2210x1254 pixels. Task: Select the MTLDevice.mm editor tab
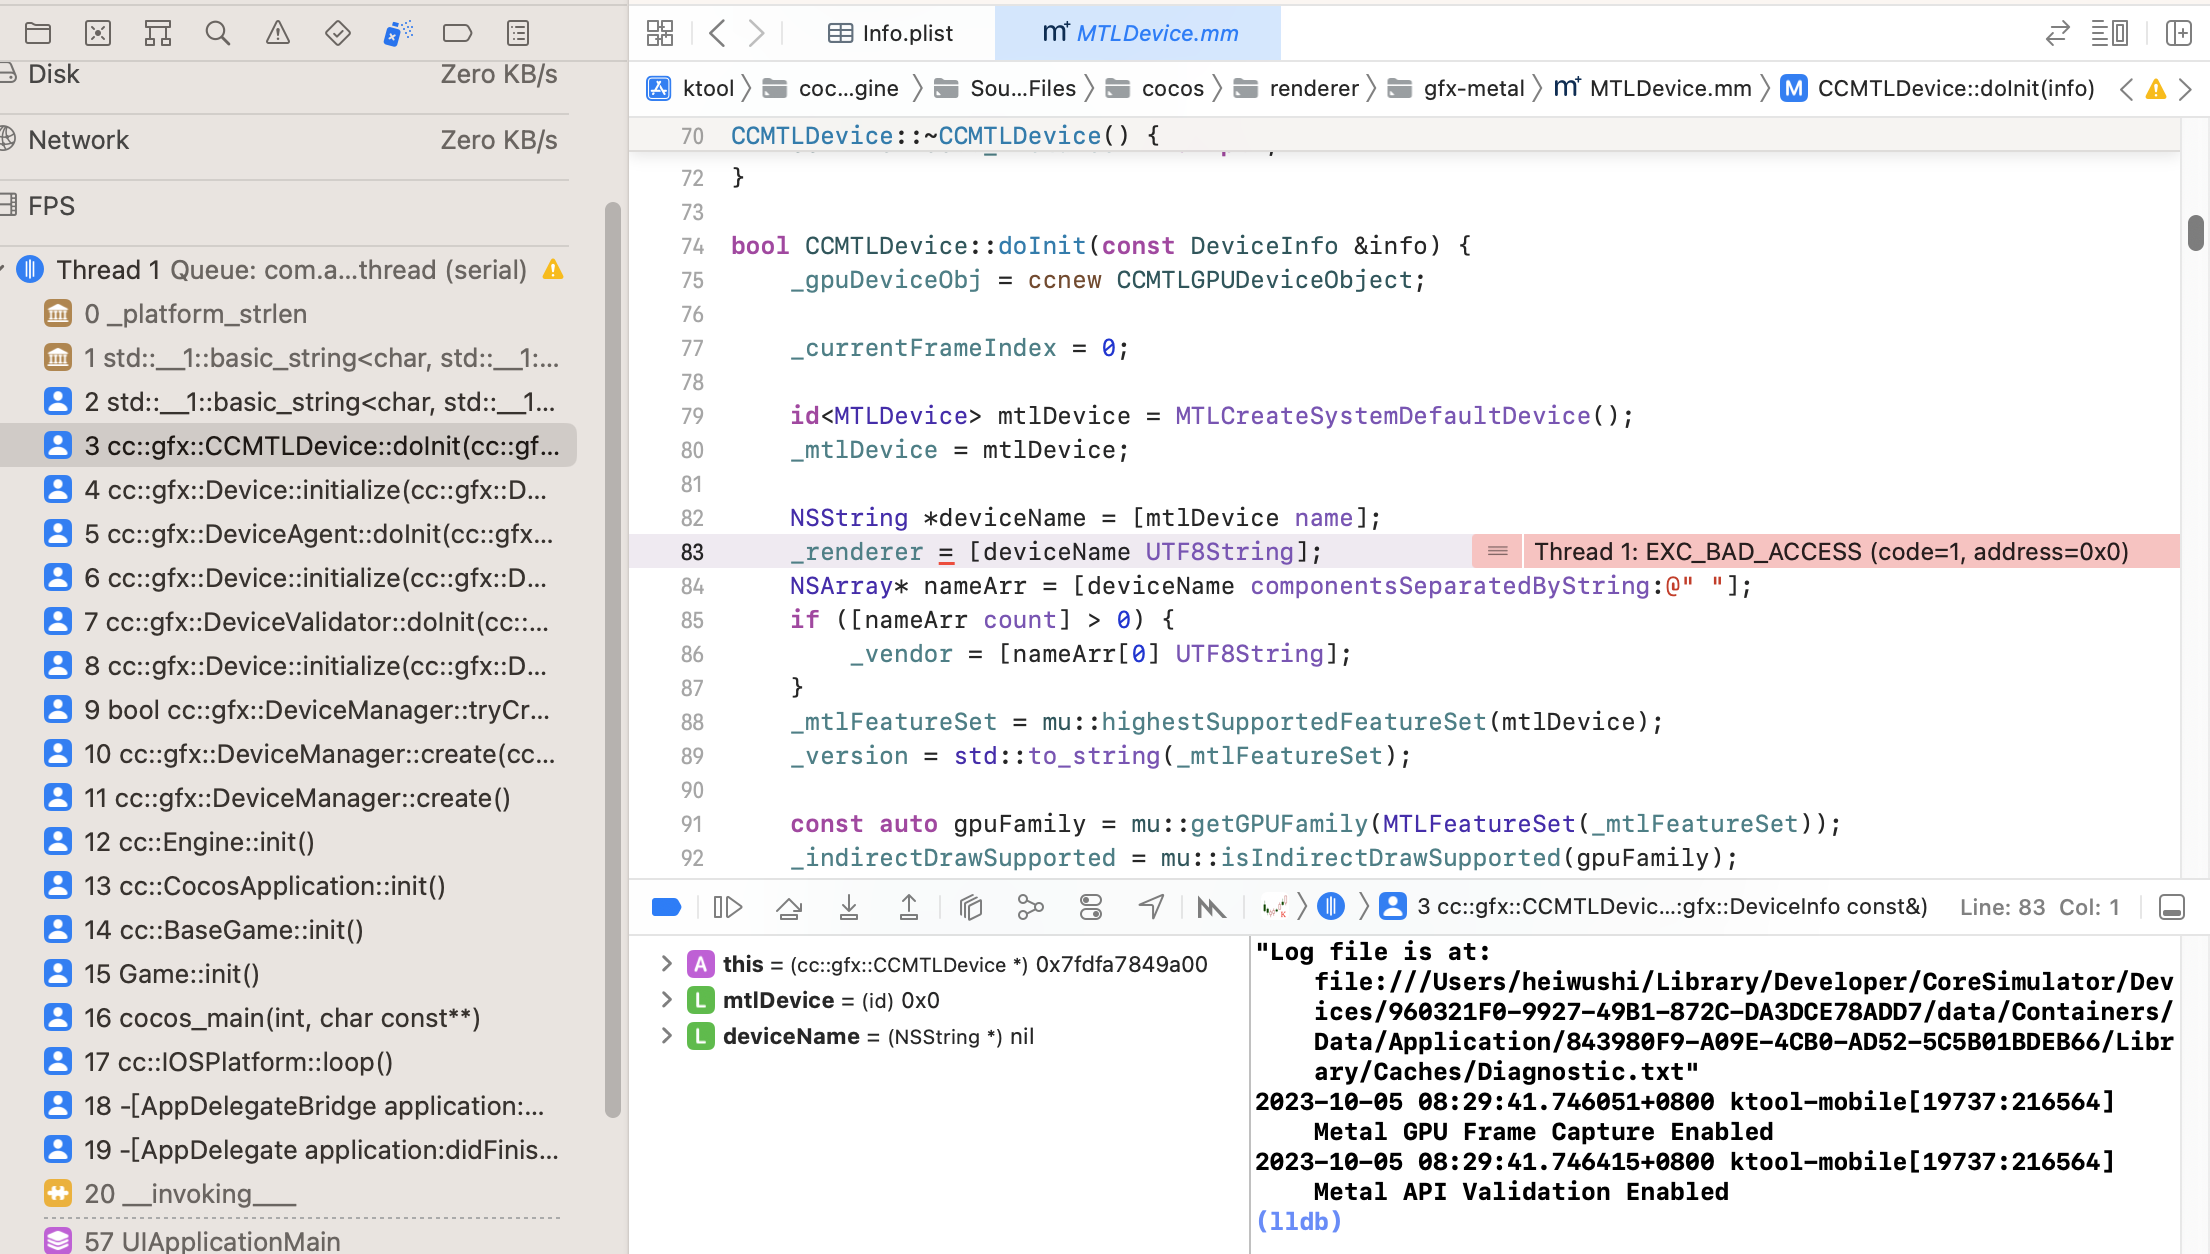[x=1140, y=33]
